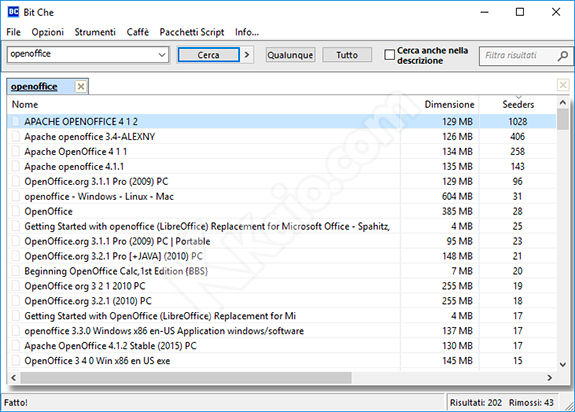Click the arrow button next to Cerca
This screenshot has height=412, width=575.
pyautogui.click(x=247, y=55)
